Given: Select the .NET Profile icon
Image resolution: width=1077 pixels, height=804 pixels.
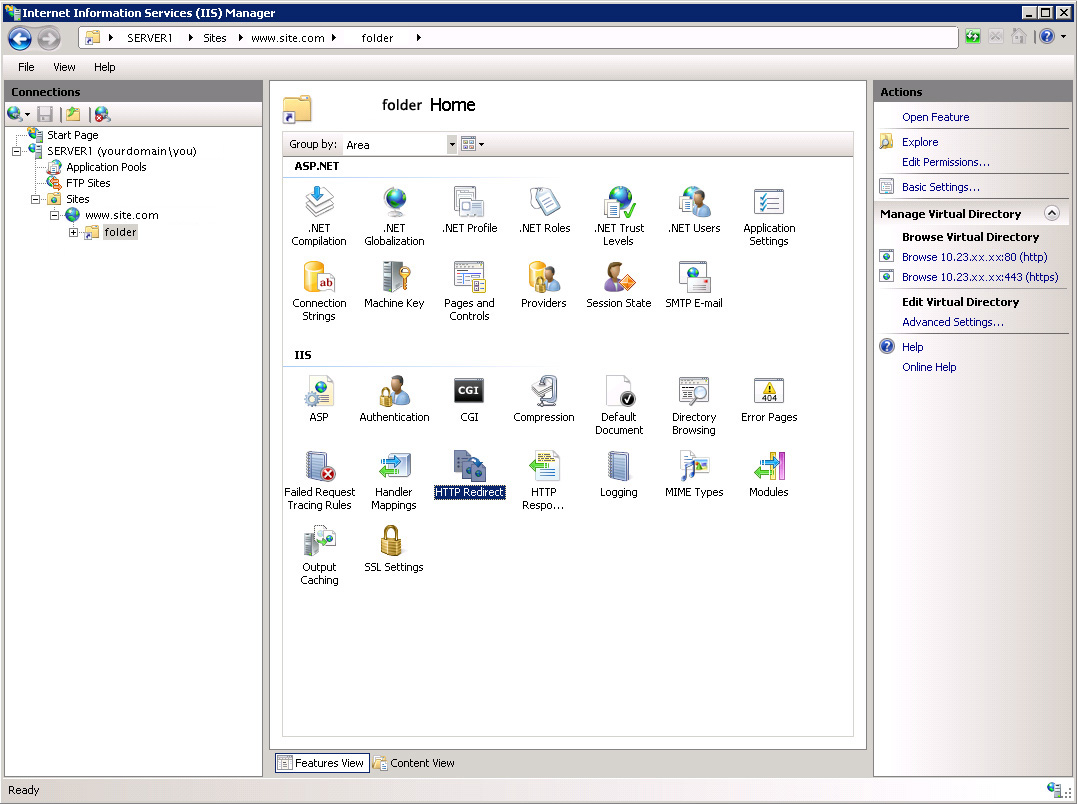Looking at the screenshot, I should pos(470,210).
